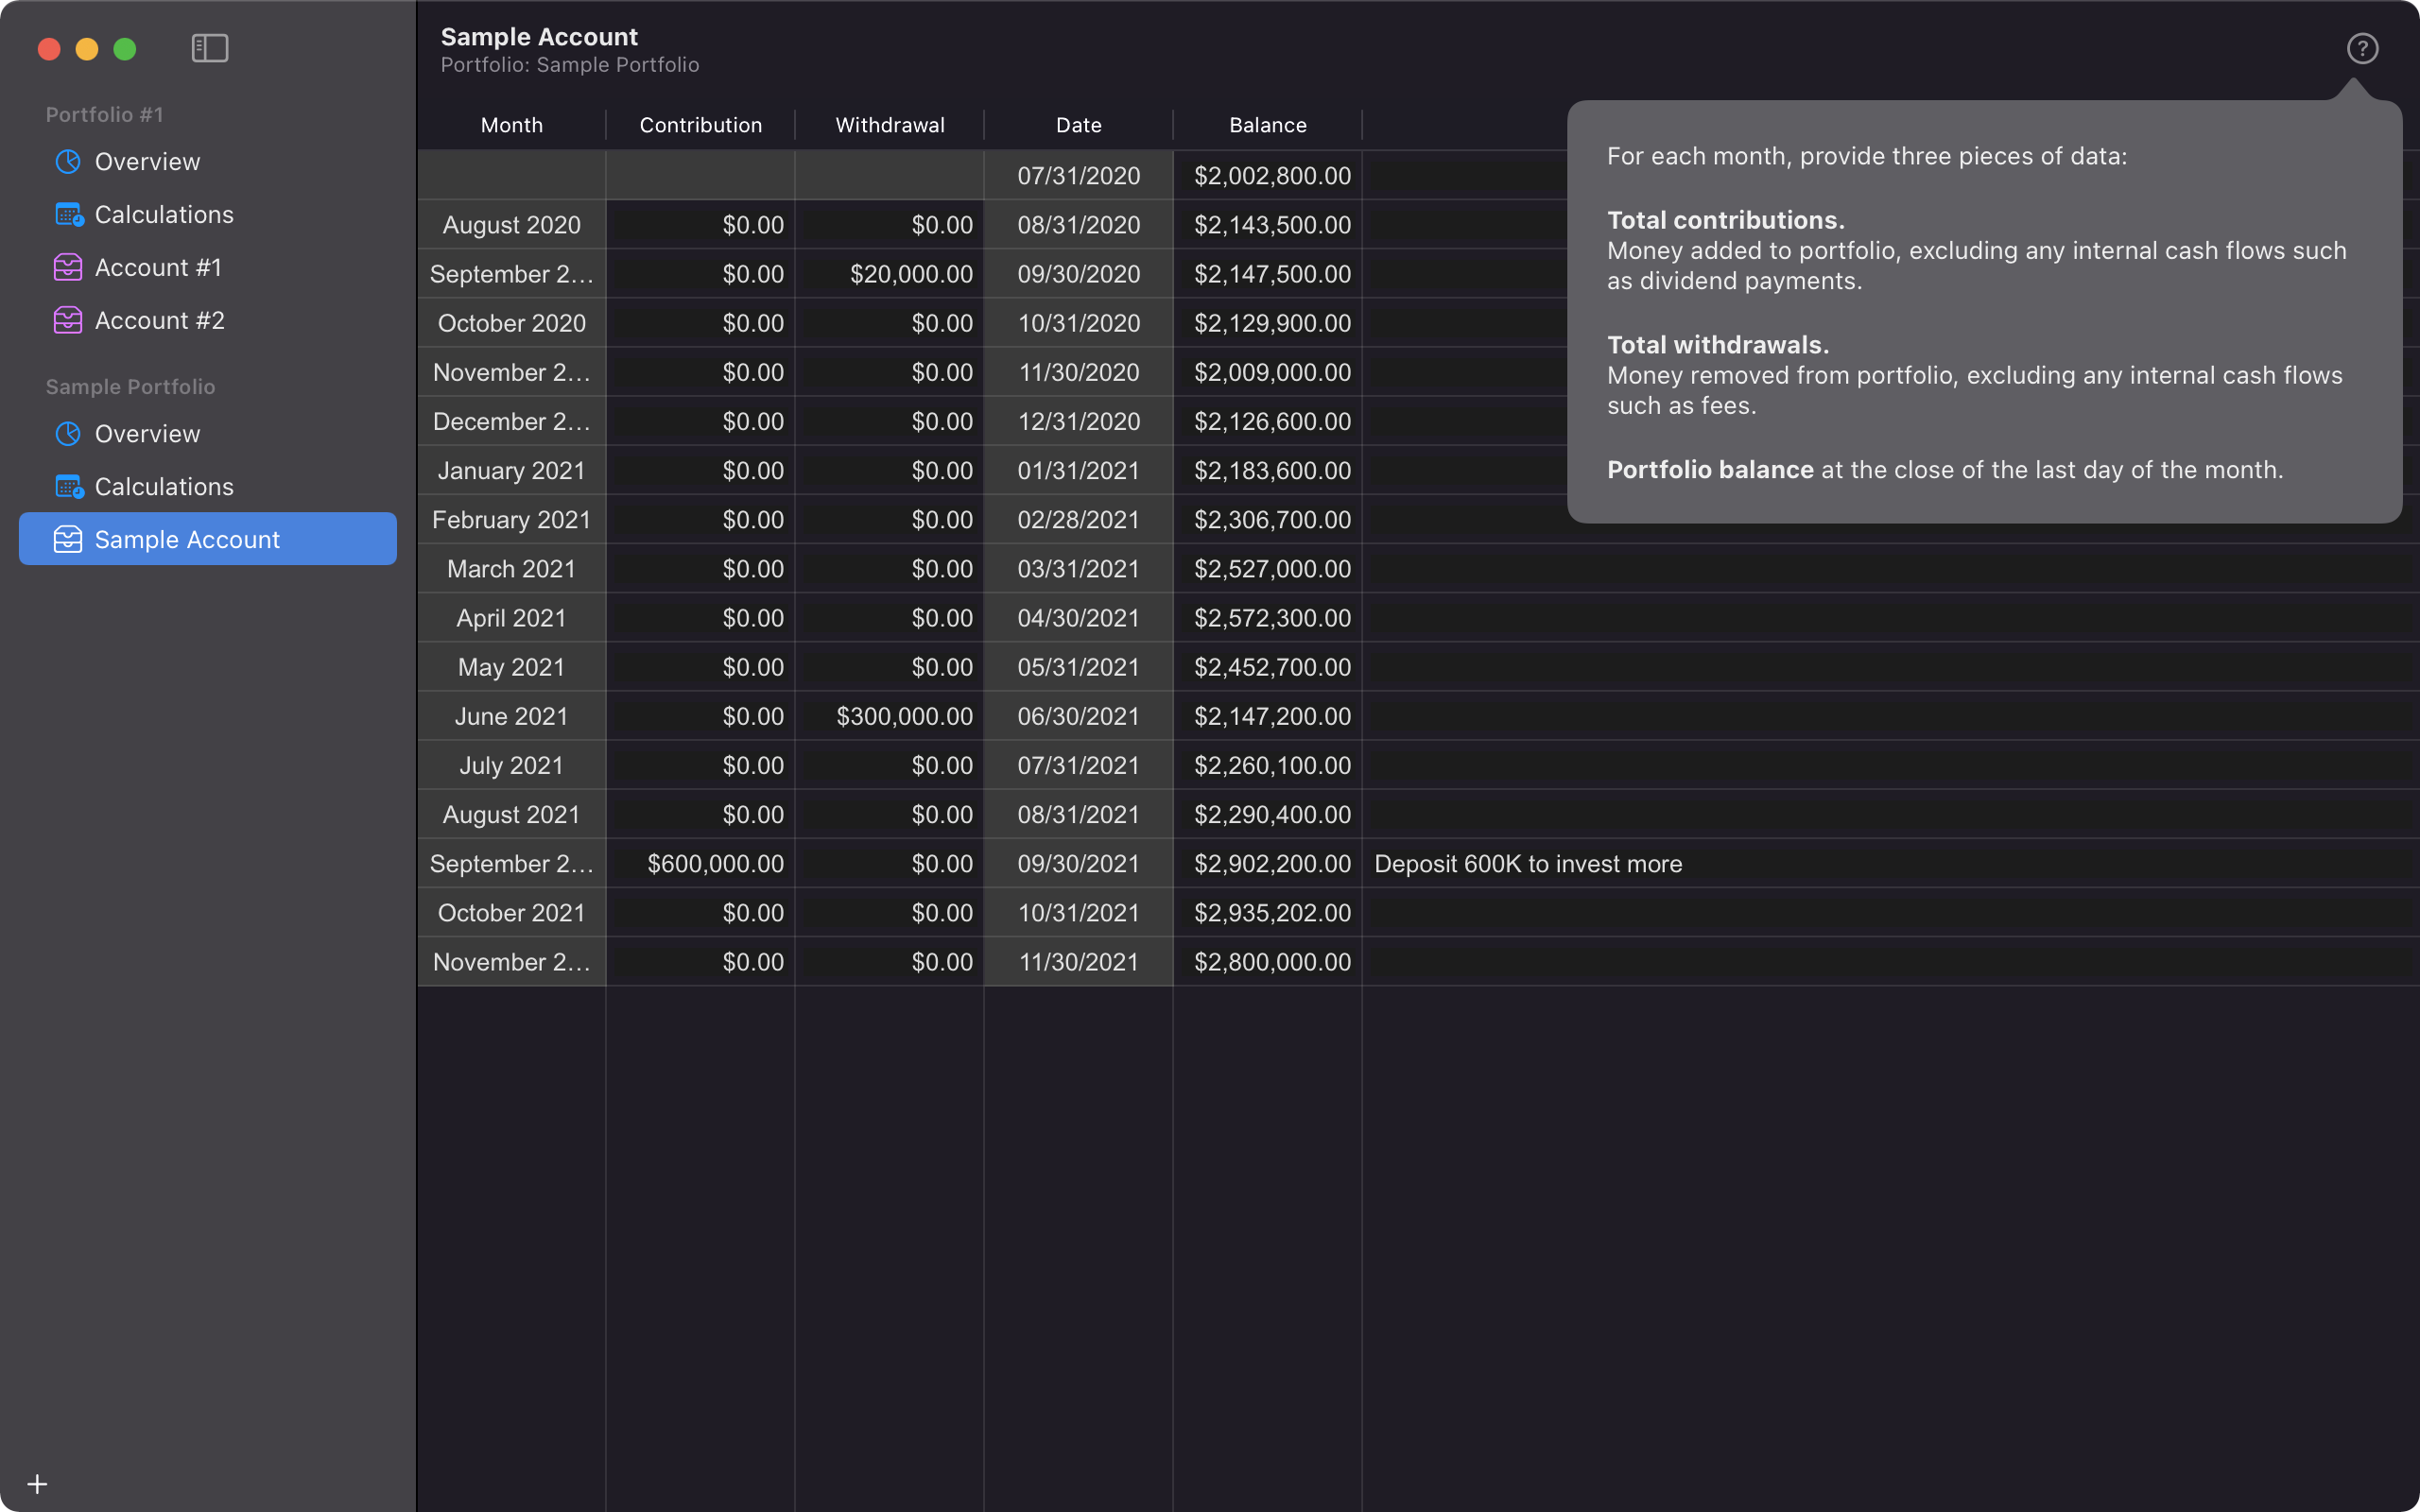The image size is (2420, 1512).
Task: Click the Account #2 tray icon
Action: (x=68, y=321)
